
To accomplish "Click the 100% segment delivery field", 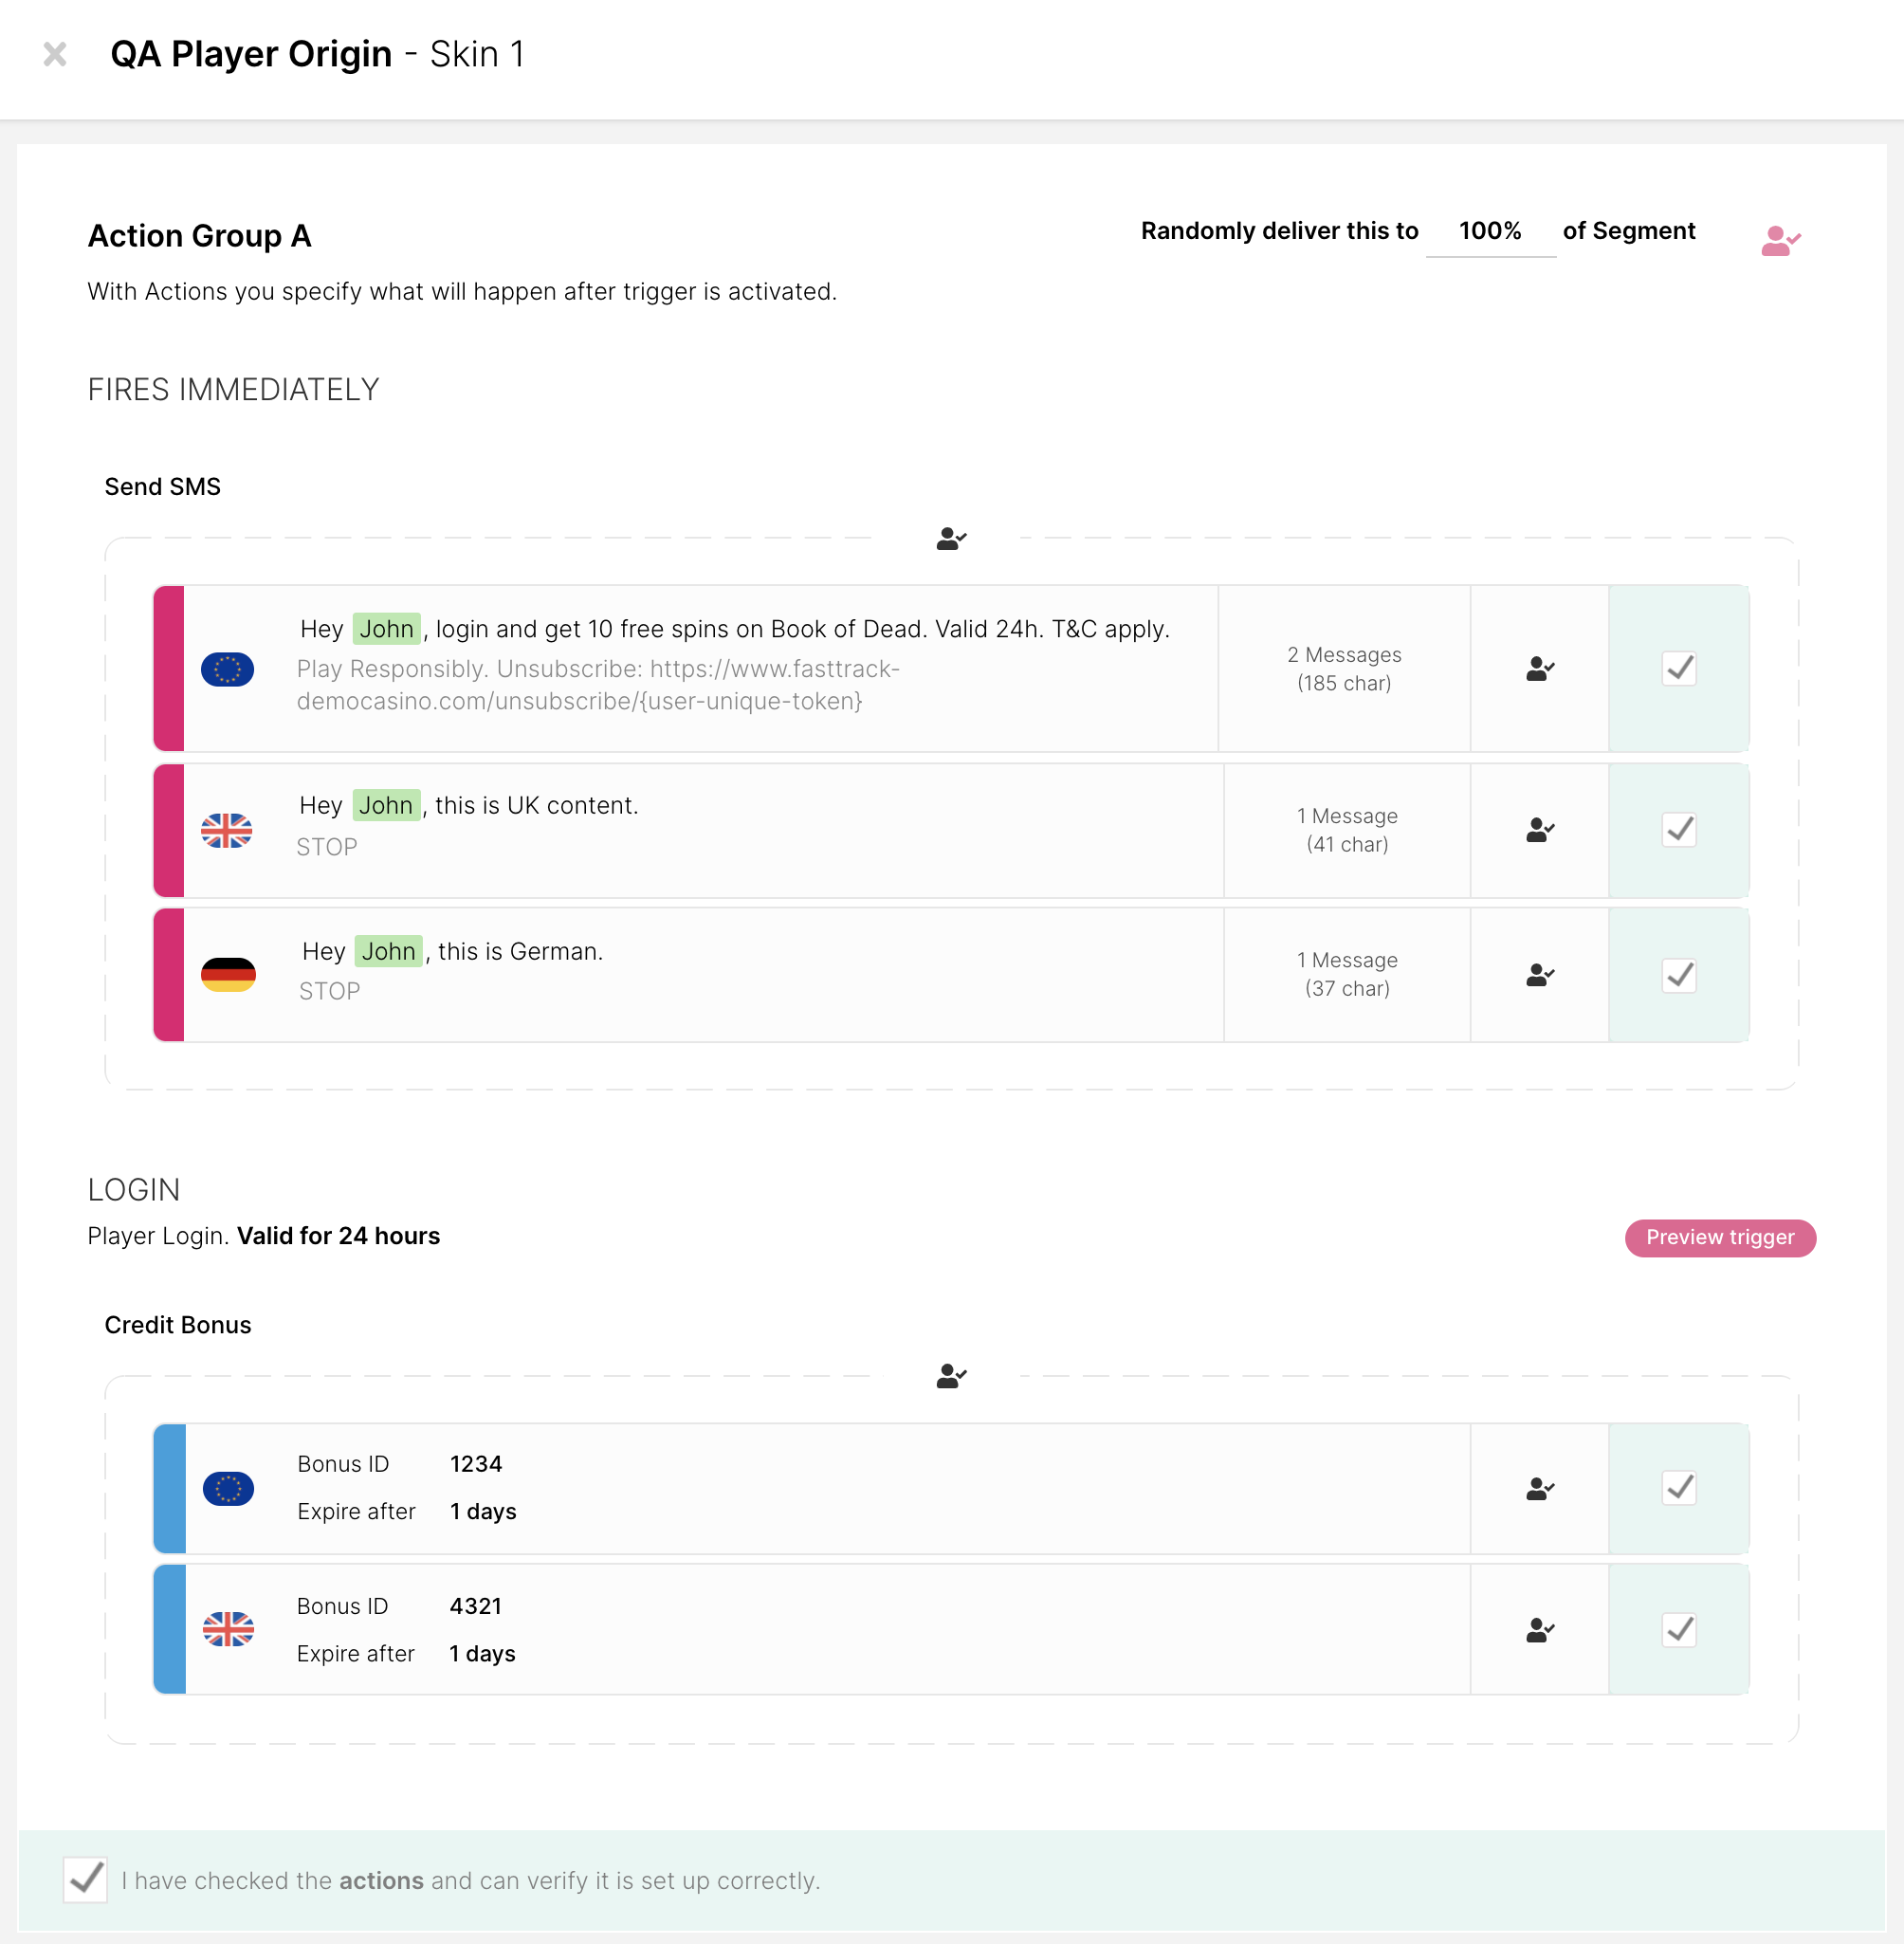I will (1490, 232).
